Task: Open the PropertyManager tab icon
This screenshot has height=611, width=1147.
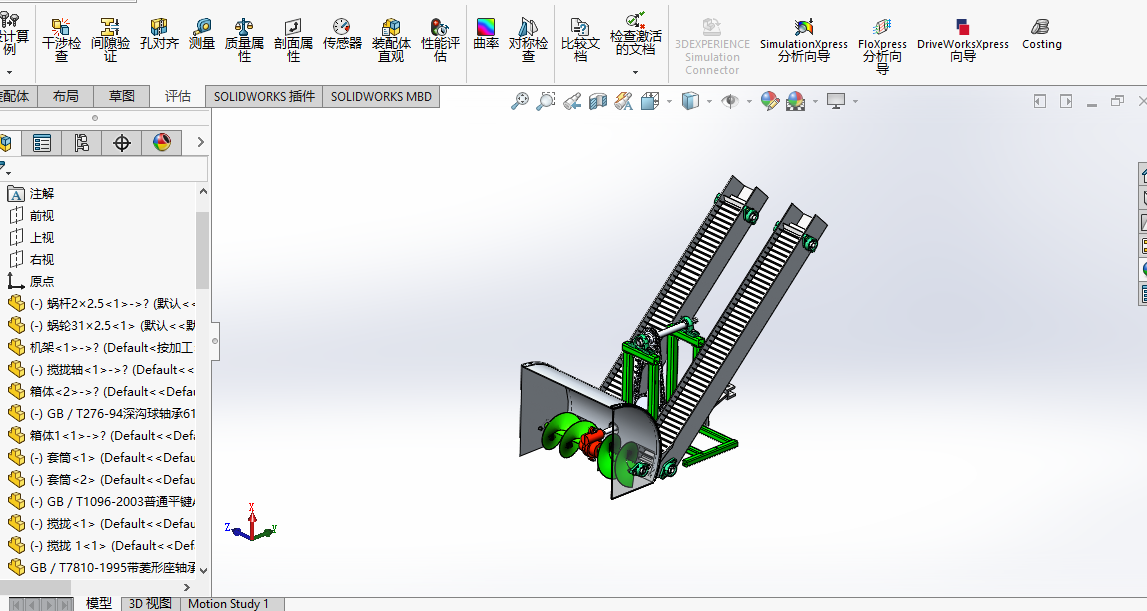Action: coord(42,143)
